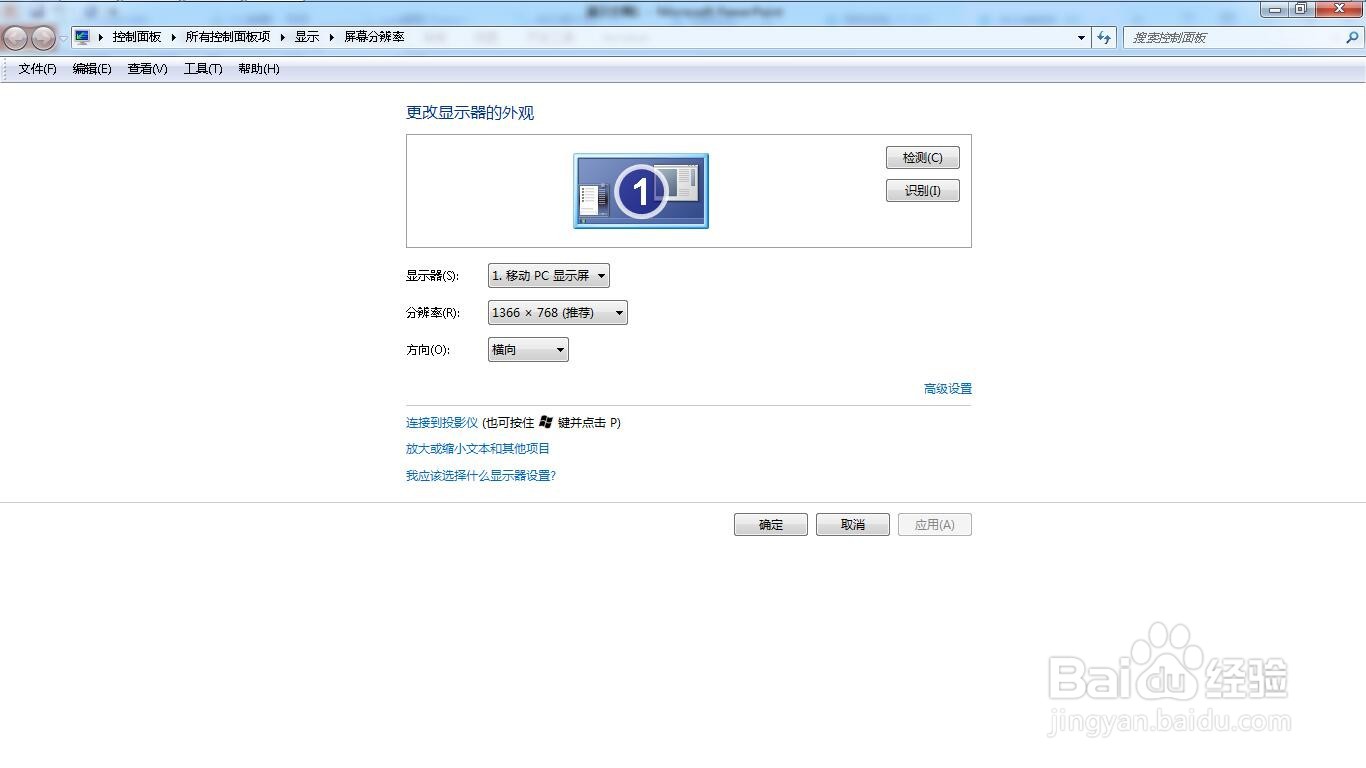Click the computer icon in the address bar
This screenshot has height=768, width=1366.
click(82, 37)
